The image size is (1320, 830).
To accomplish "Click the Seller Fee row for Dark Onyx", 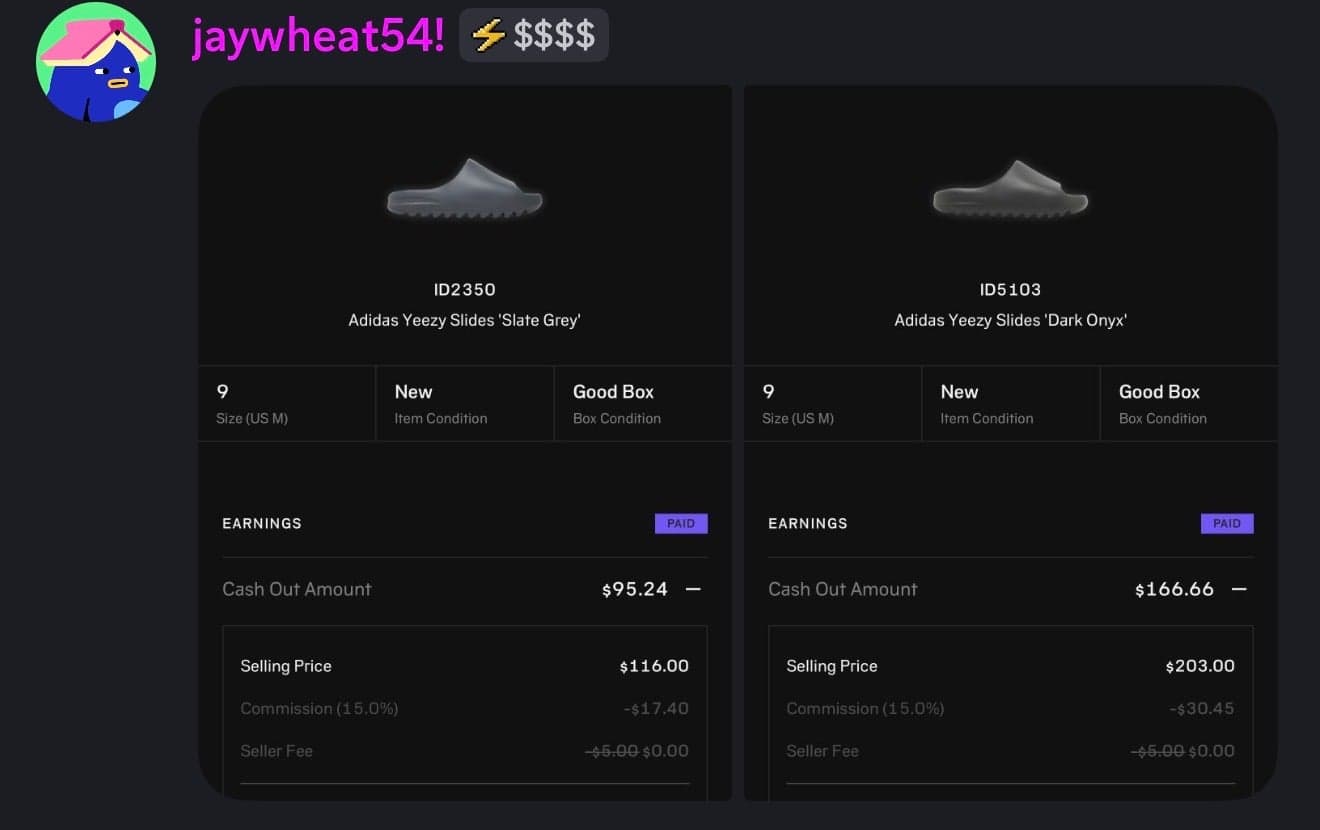I will click(x=822, y=751).
